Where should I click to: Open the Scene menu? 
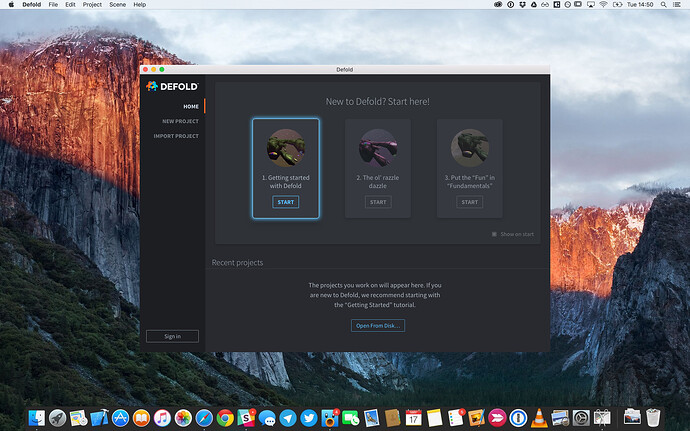(x=117, y=5)
